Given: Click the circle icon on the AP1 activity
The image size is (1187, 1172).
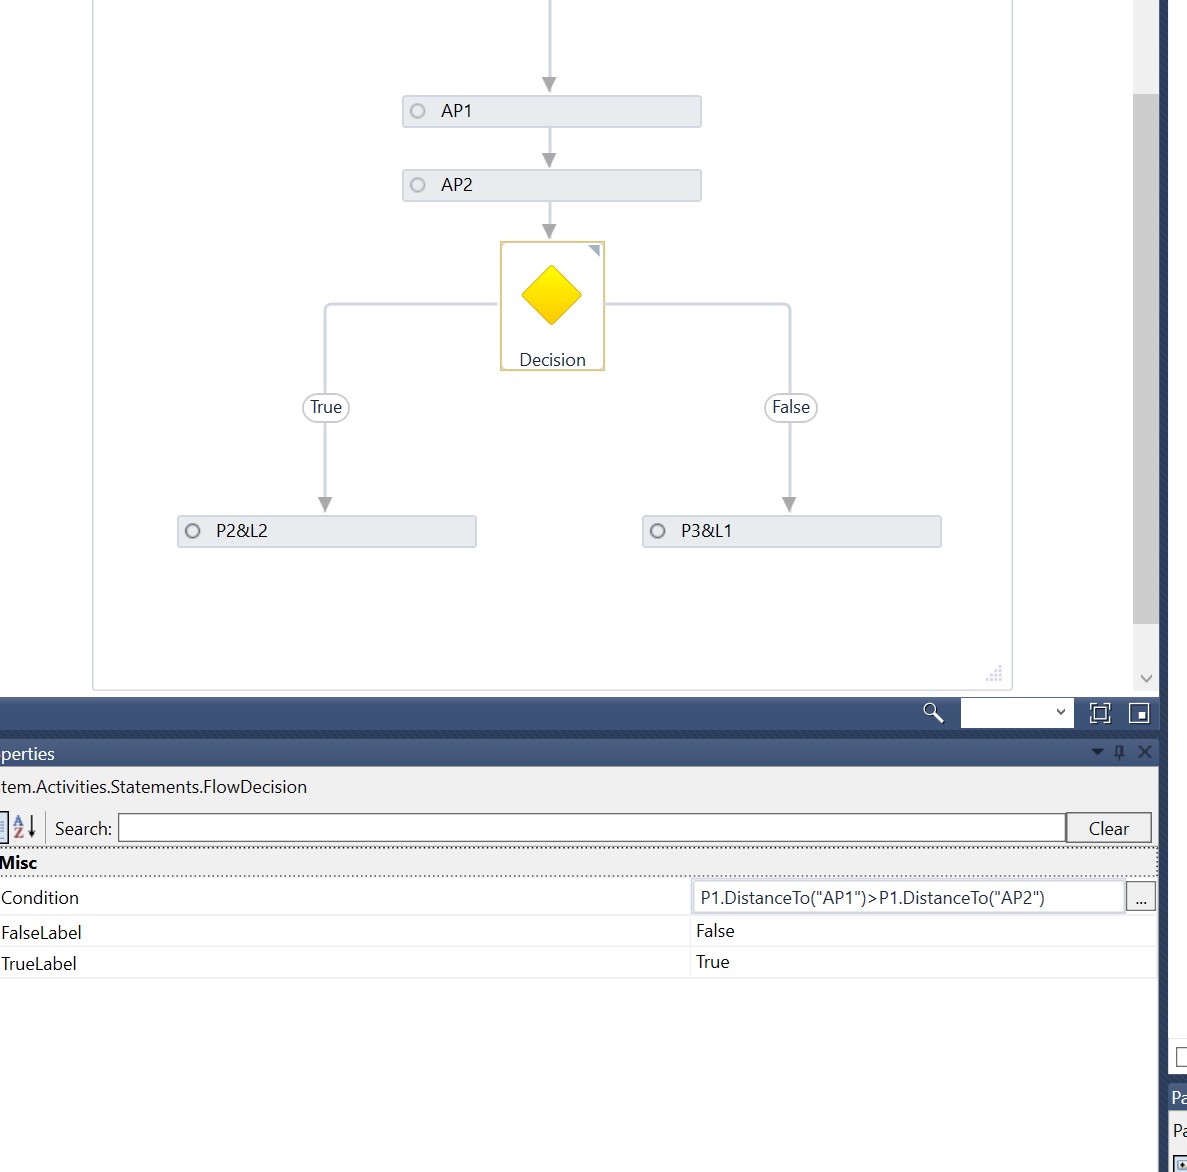Looking at the screenshot, I should pos(417,111).
